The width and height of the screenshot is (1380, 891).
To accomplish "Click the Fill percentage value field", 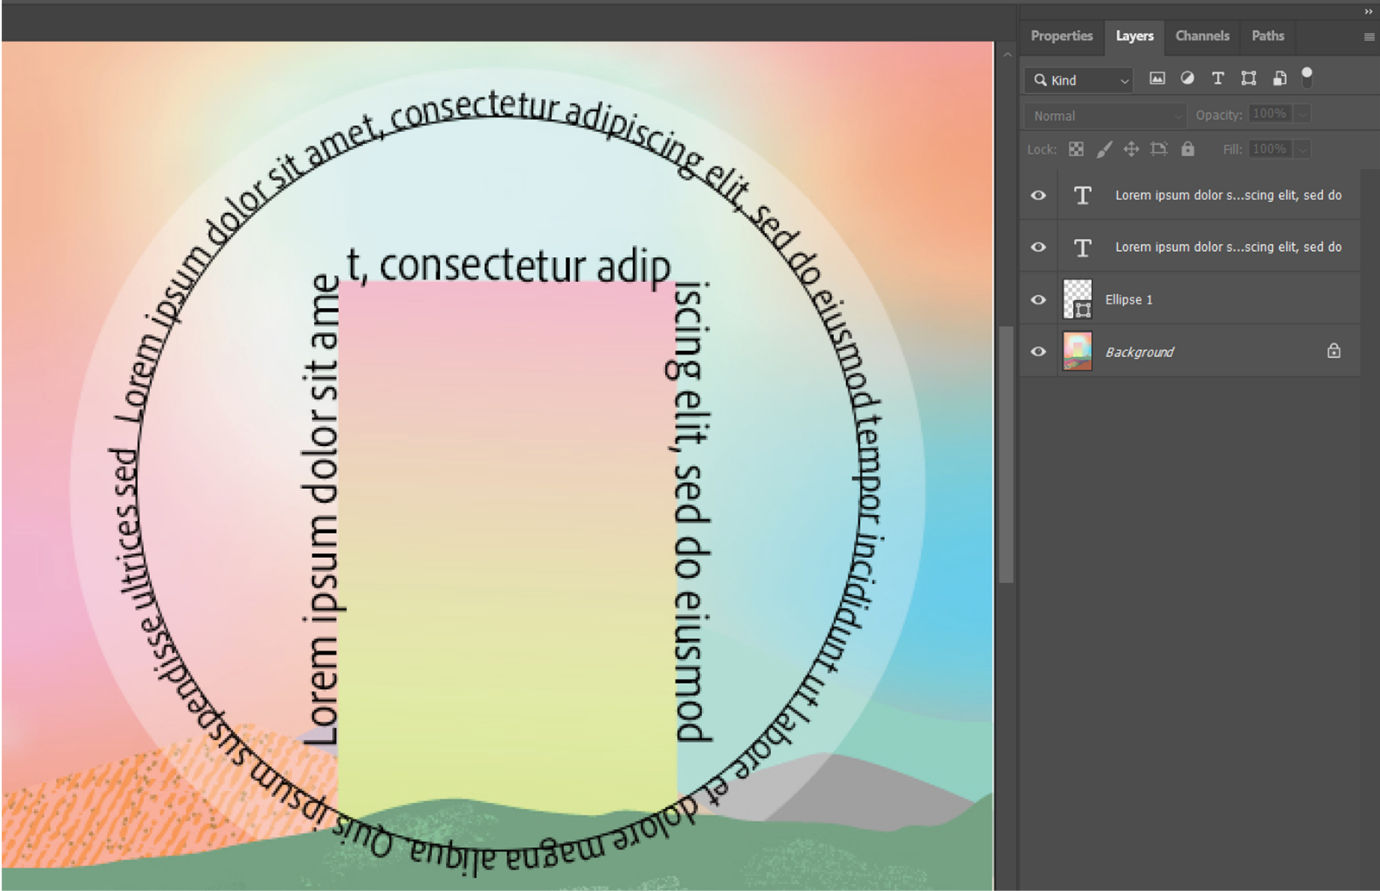I will tap(1272, 148).
